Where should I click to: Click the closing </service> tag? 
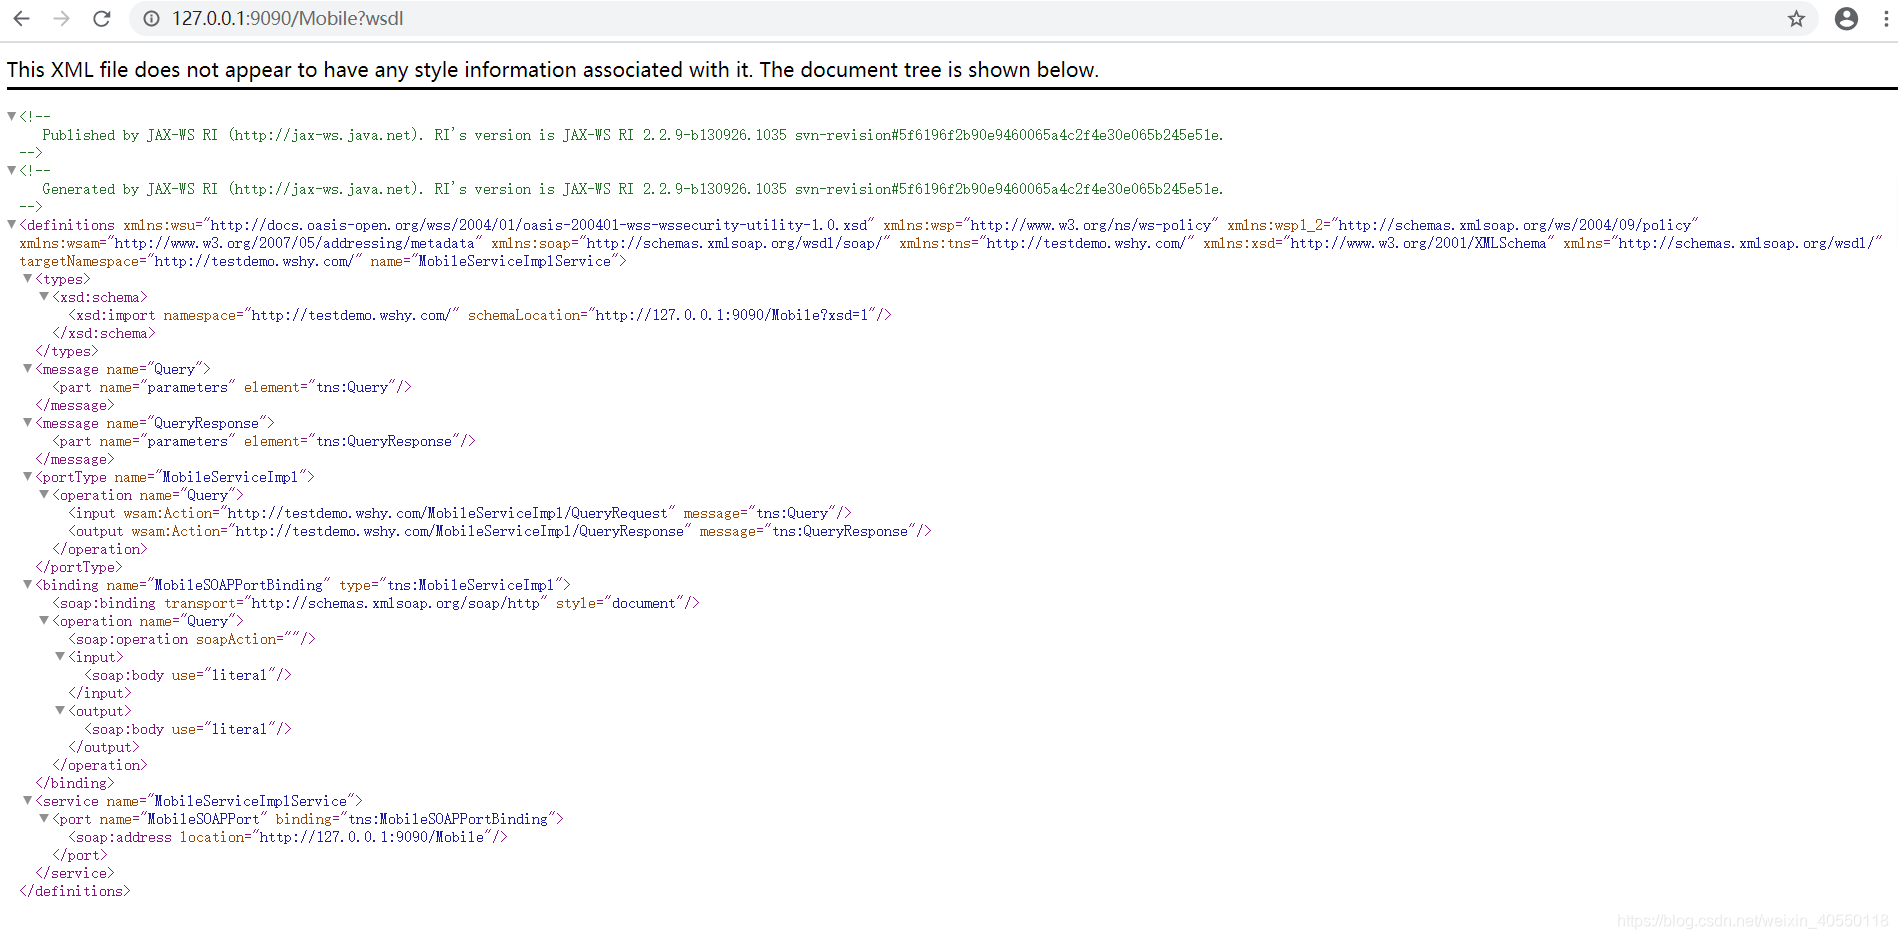pyautogui.click(x=75, y=873)
